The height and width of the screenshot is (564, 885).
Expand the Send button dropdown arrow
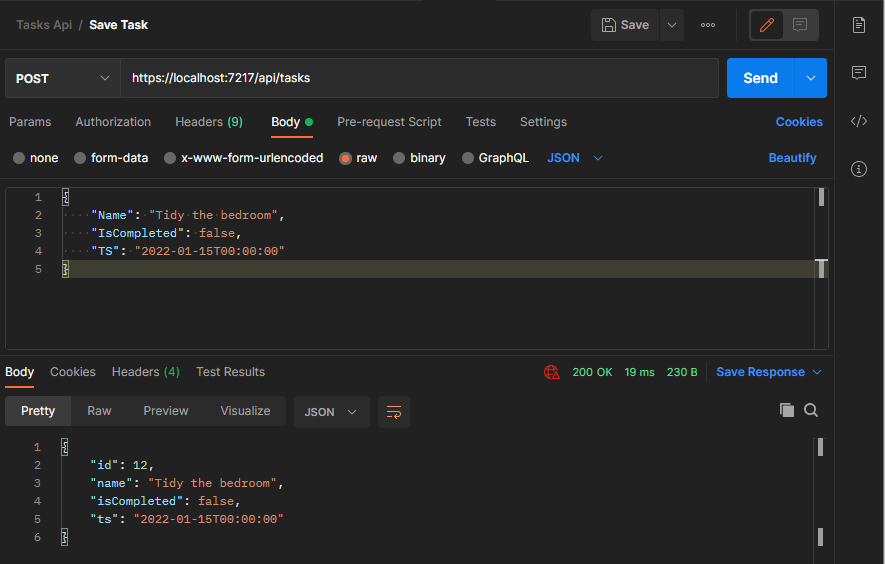point(810,78)
